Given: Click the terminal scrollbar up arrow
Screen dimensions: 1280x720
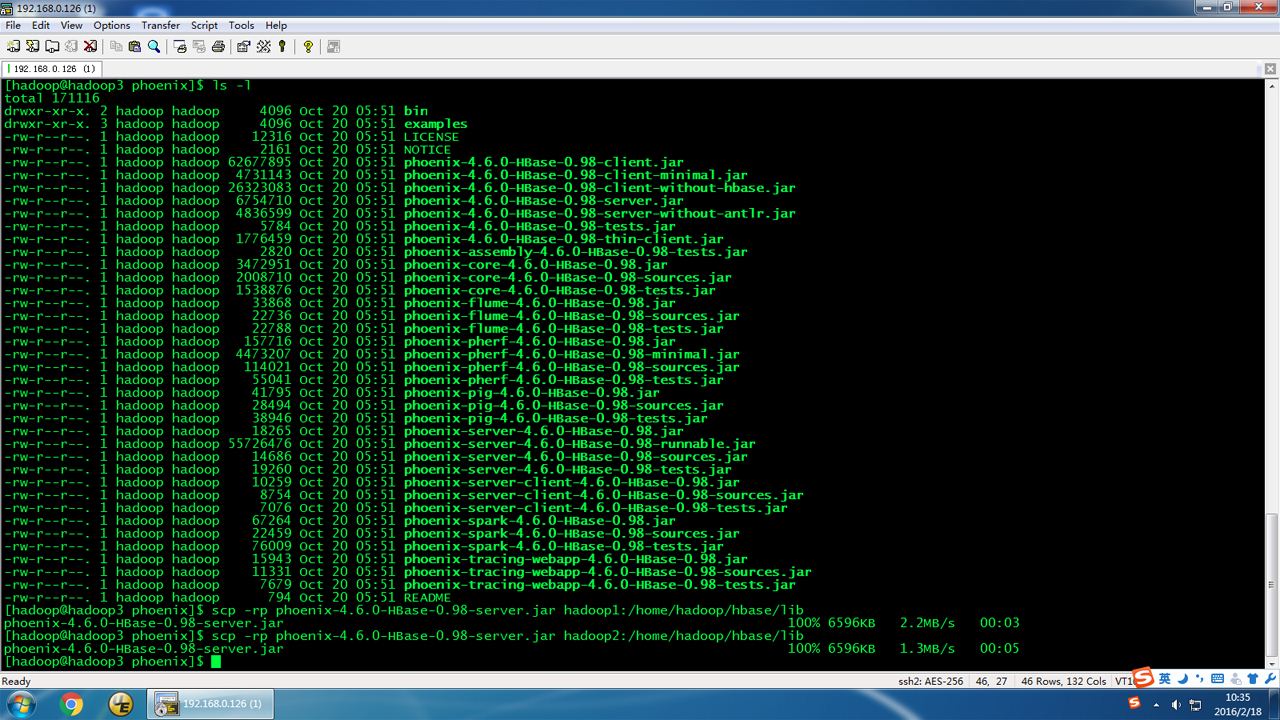Looking at the screenshot, I should 1272,86.
